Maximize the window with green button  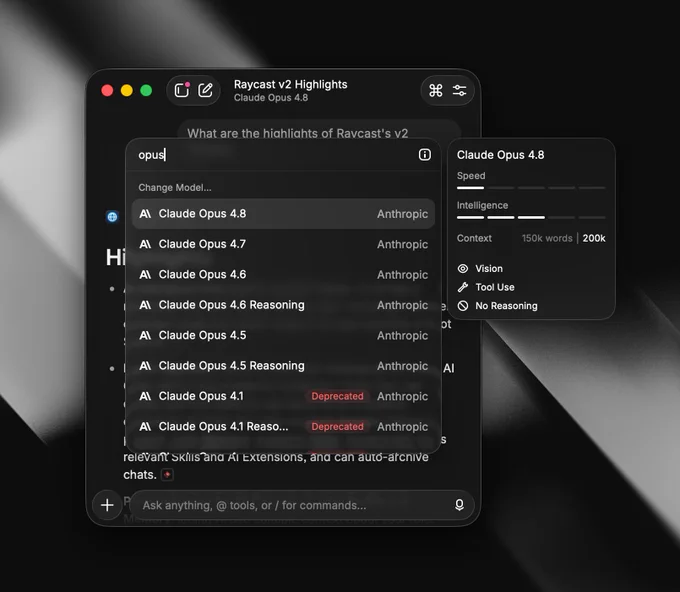[146, 90]
